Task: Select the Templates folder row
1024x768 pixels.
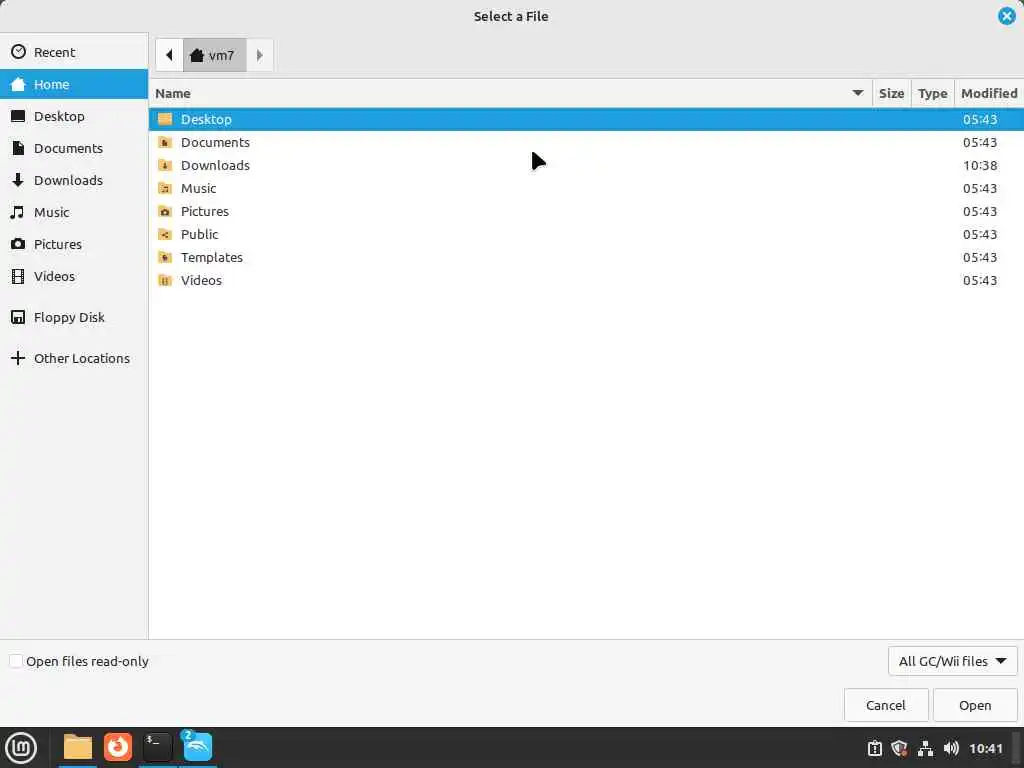Action: (586, 257)
